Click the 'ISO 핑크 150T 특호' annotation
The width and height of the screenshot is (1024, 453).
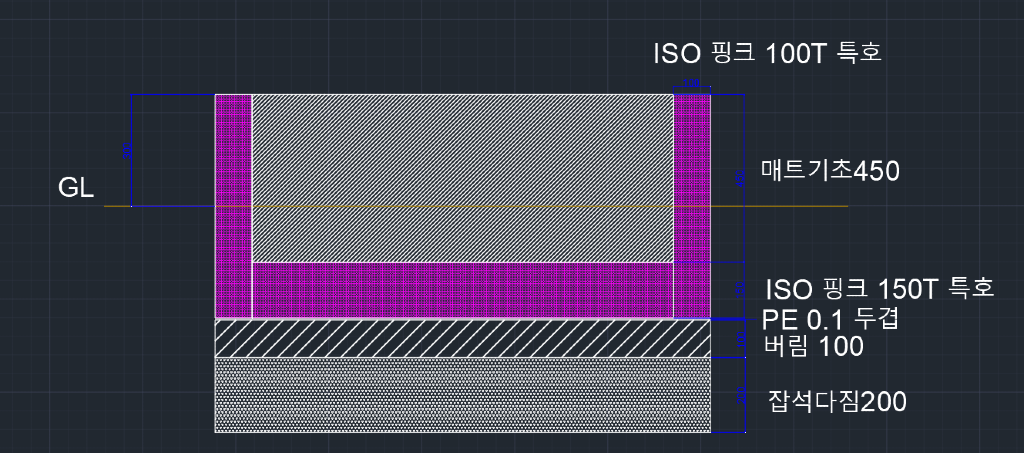(x=879, y=290)
